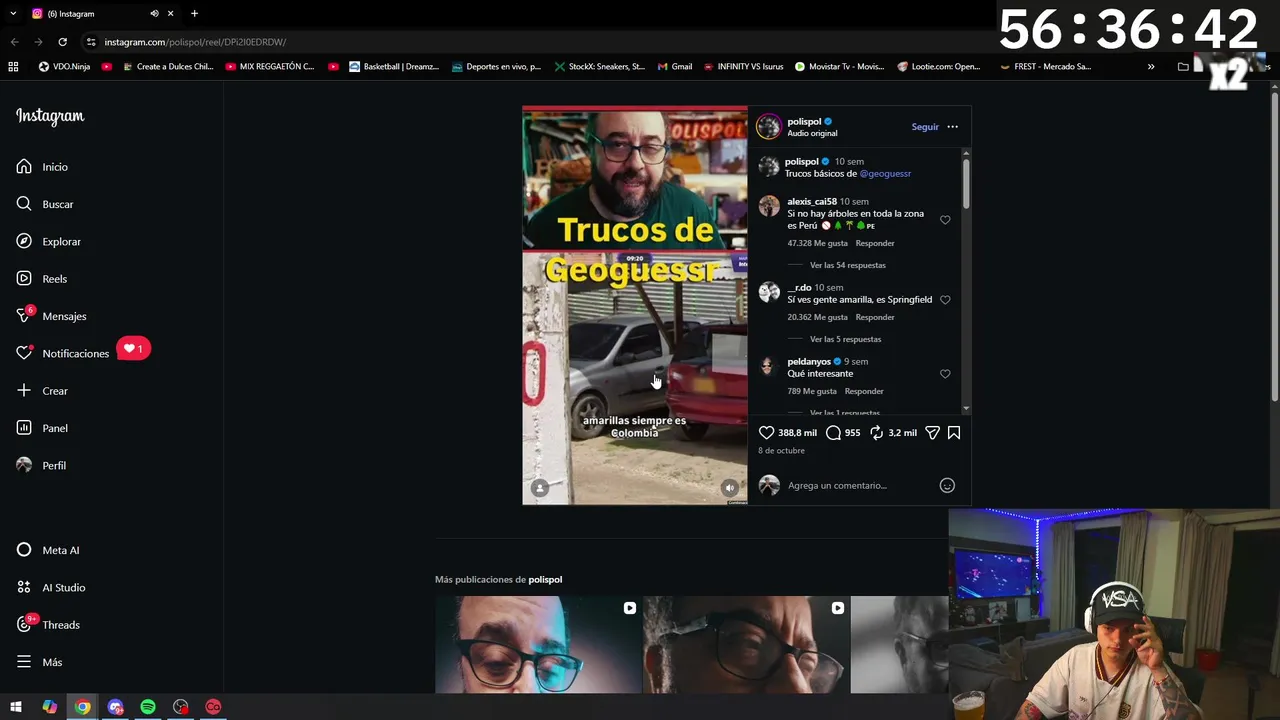This screenshot has height=720, width=1280.
Task: Open Spotify from taskbar
Action: [x=148, y=707]
